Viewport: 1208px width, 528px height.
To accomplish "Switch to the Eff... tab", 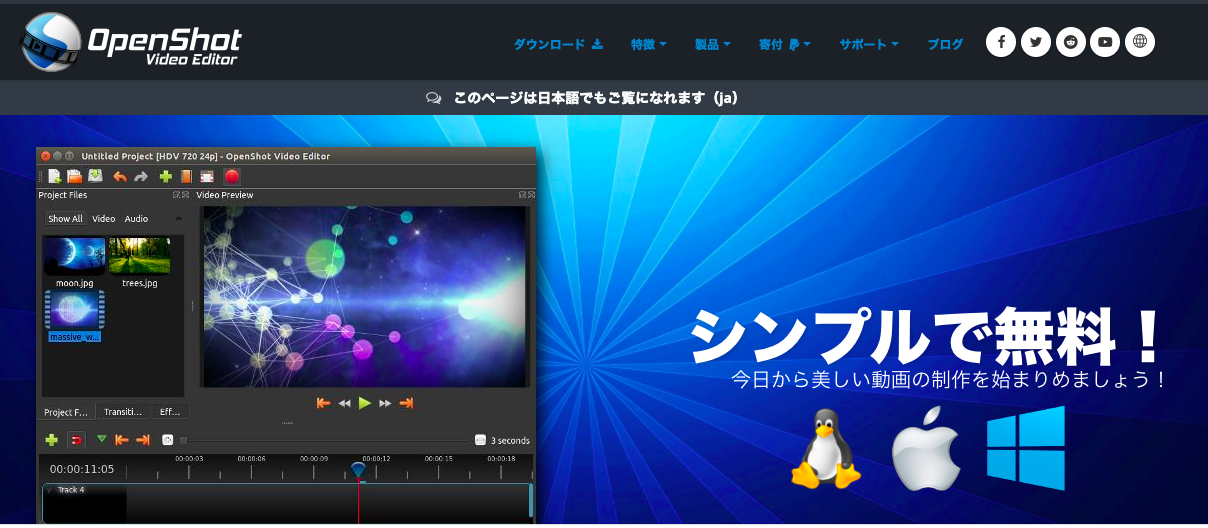I will pos(170,411).
